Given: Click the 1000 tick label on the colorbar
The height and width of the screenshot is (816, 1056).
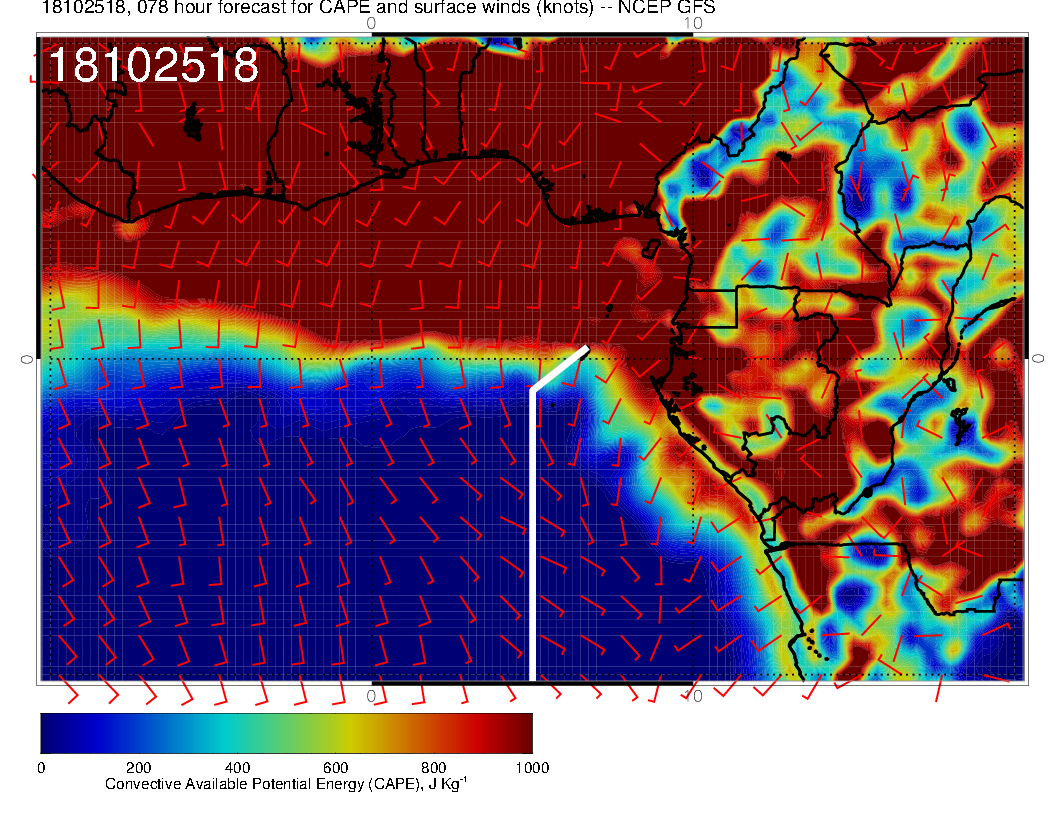Looking at the screenshot, I should click(531, 768).
